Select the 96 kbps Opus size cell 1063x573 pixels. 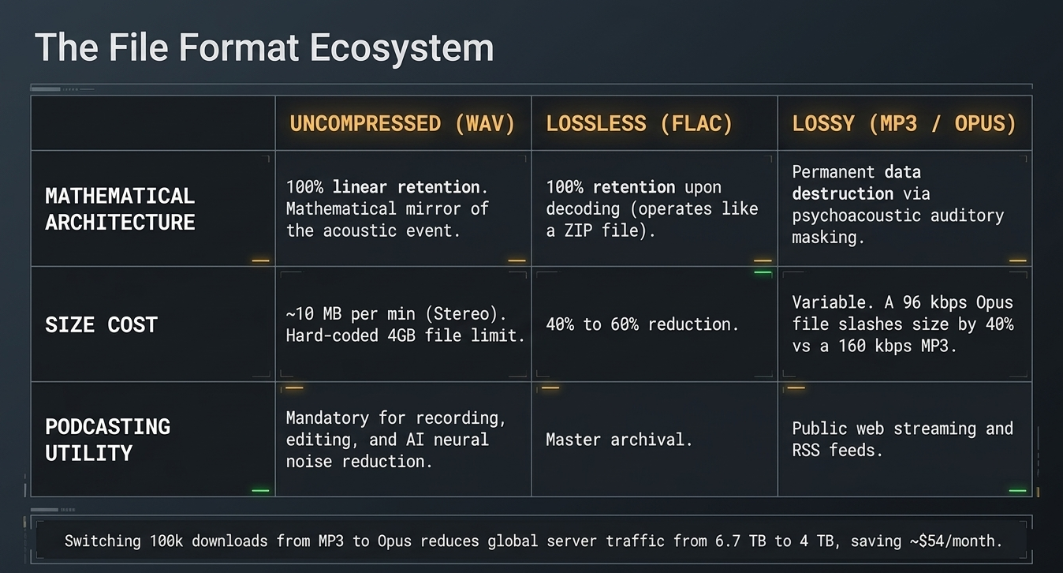902,323
